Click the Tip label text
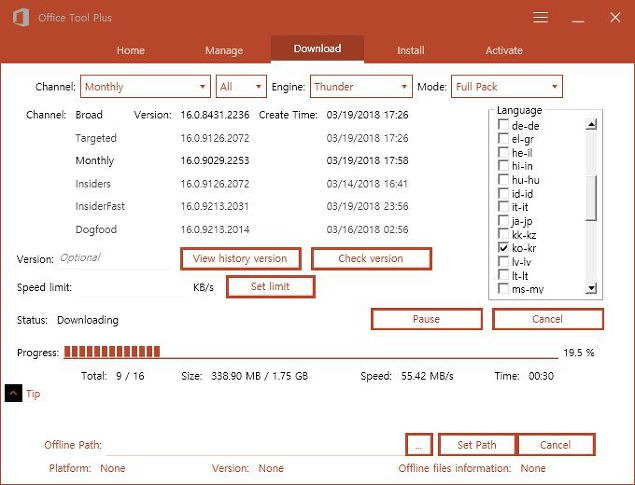This screenshot has width=635, height=485. tap(33, 394)
